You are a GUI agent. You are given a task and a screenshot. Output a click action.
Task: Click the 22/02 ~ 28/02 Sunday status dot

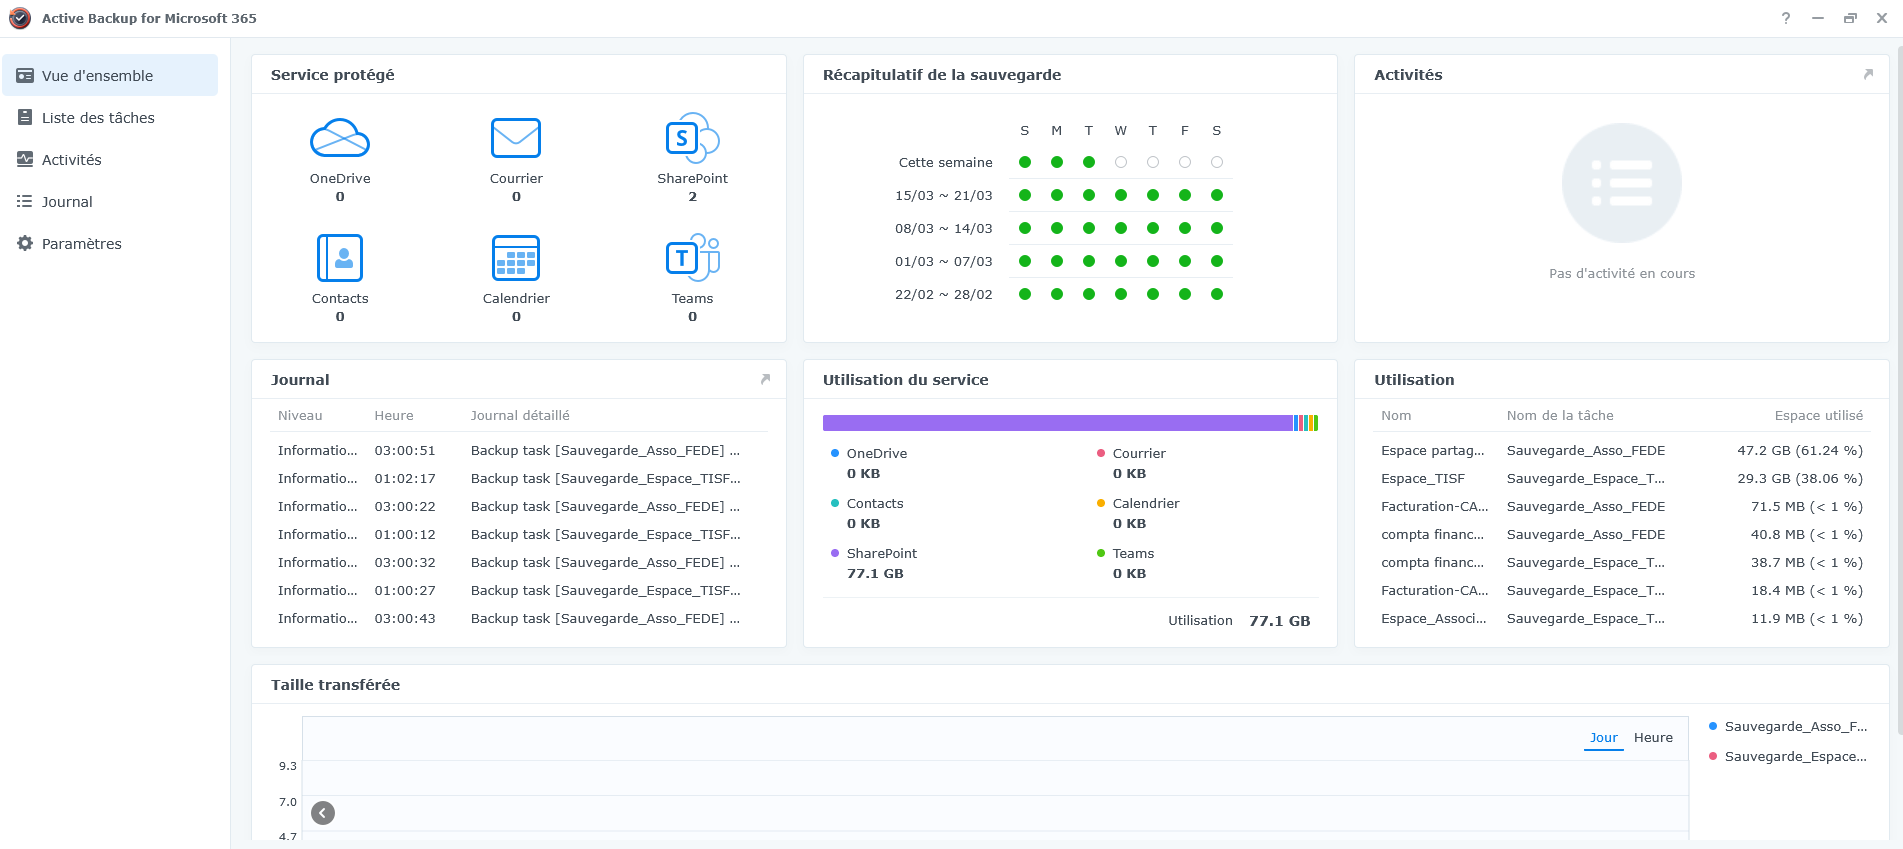click(1025, 294)
